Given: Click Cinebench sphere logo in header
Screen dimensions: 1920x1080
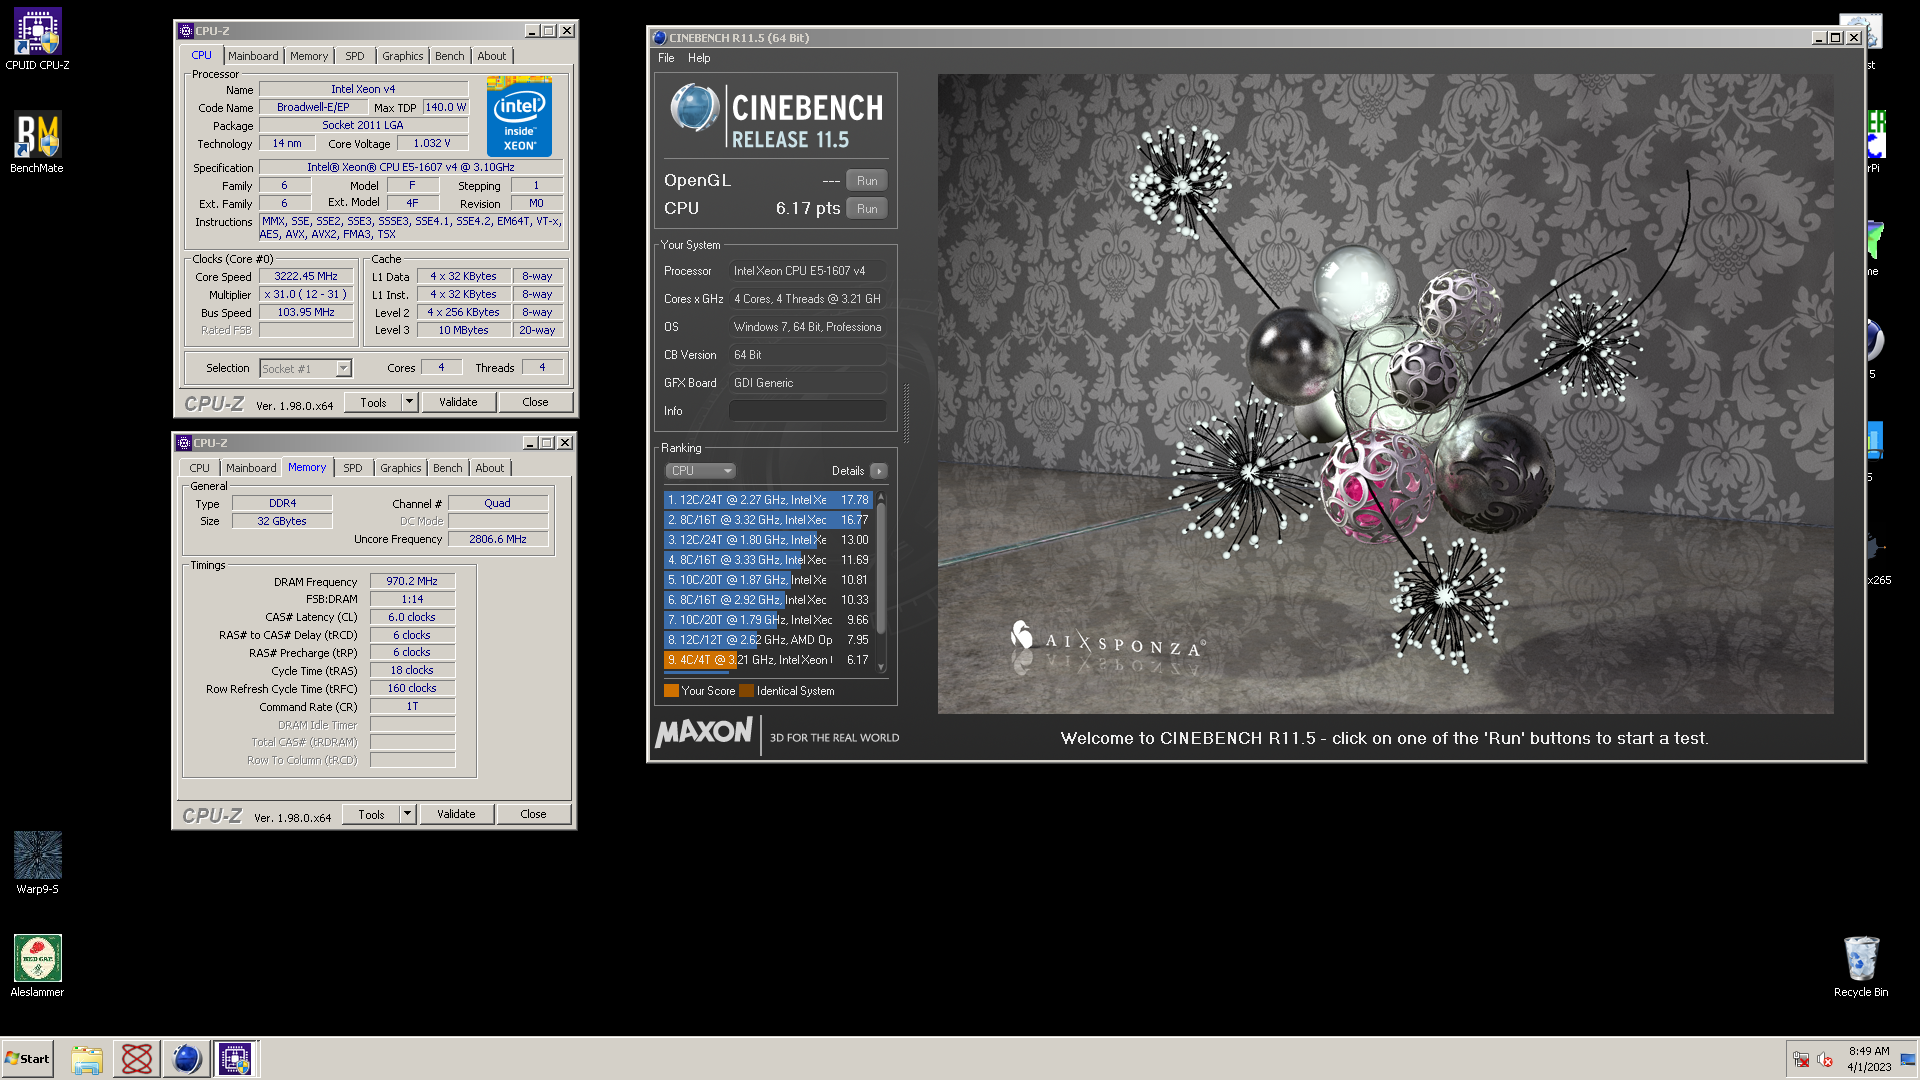Looking at the screenshot, I should [x=694, y=108].
